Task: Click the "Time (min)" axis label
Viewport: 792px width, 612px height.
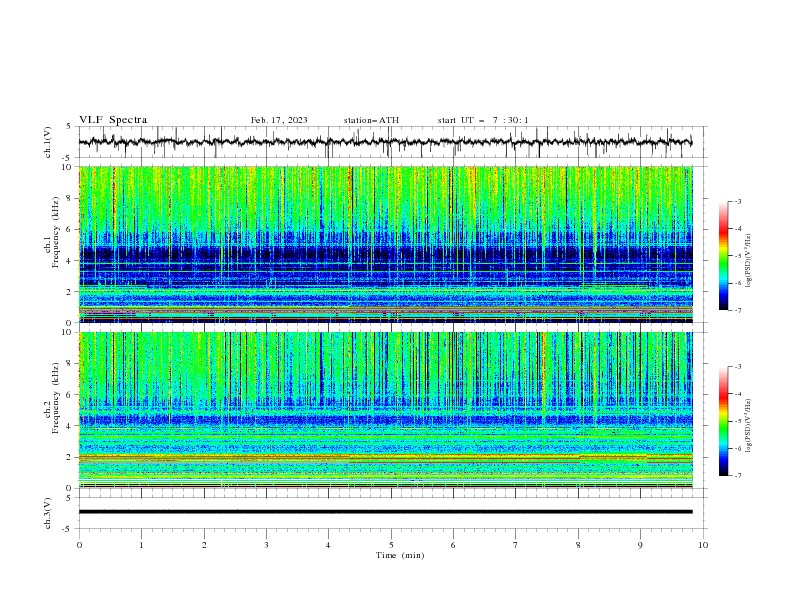Action: [400, 555]
